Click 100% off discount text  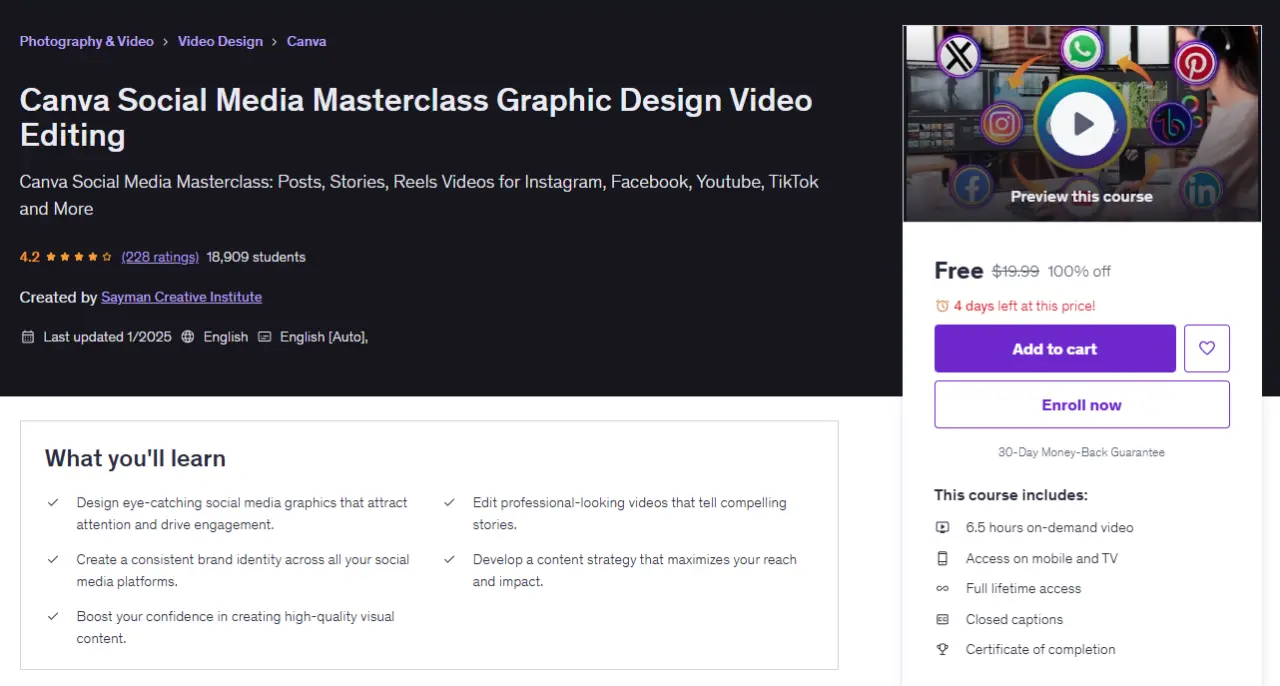(x=1079, y=271)
